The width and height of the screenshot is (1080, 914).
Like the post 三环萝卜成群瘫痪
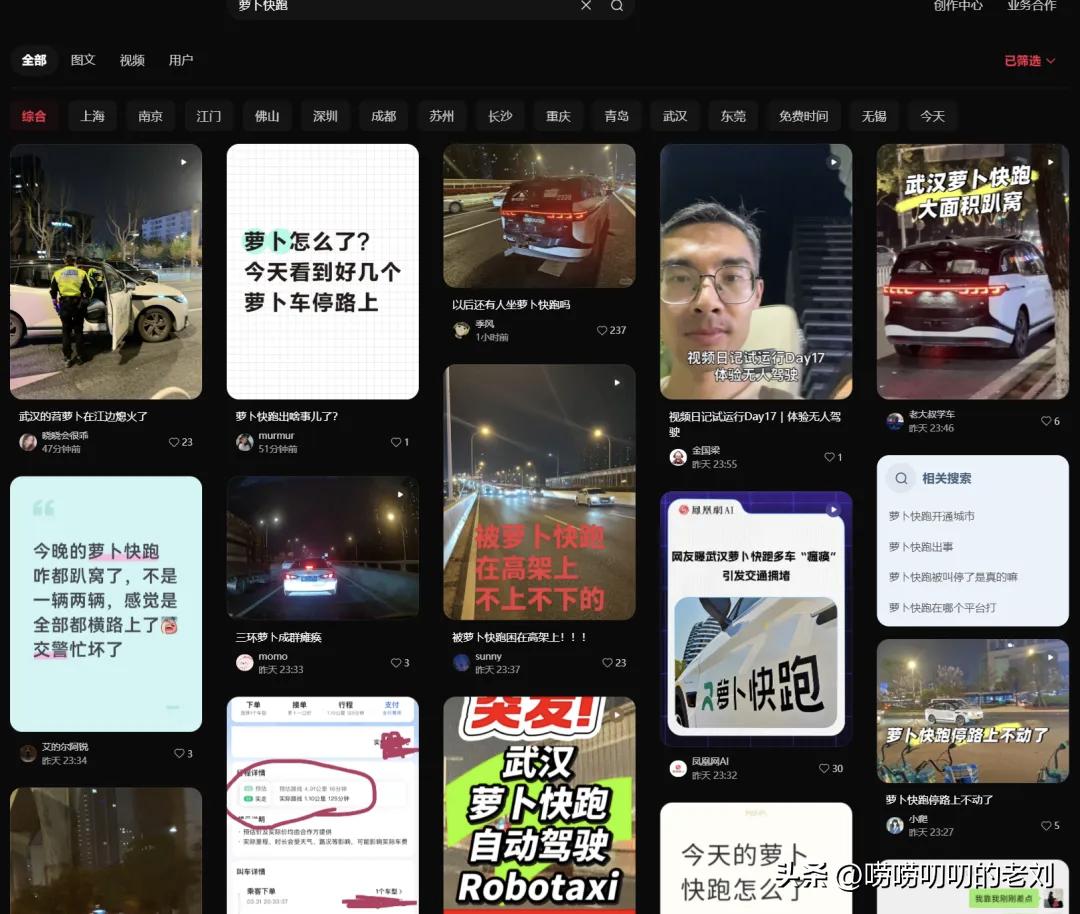[395, 663]
